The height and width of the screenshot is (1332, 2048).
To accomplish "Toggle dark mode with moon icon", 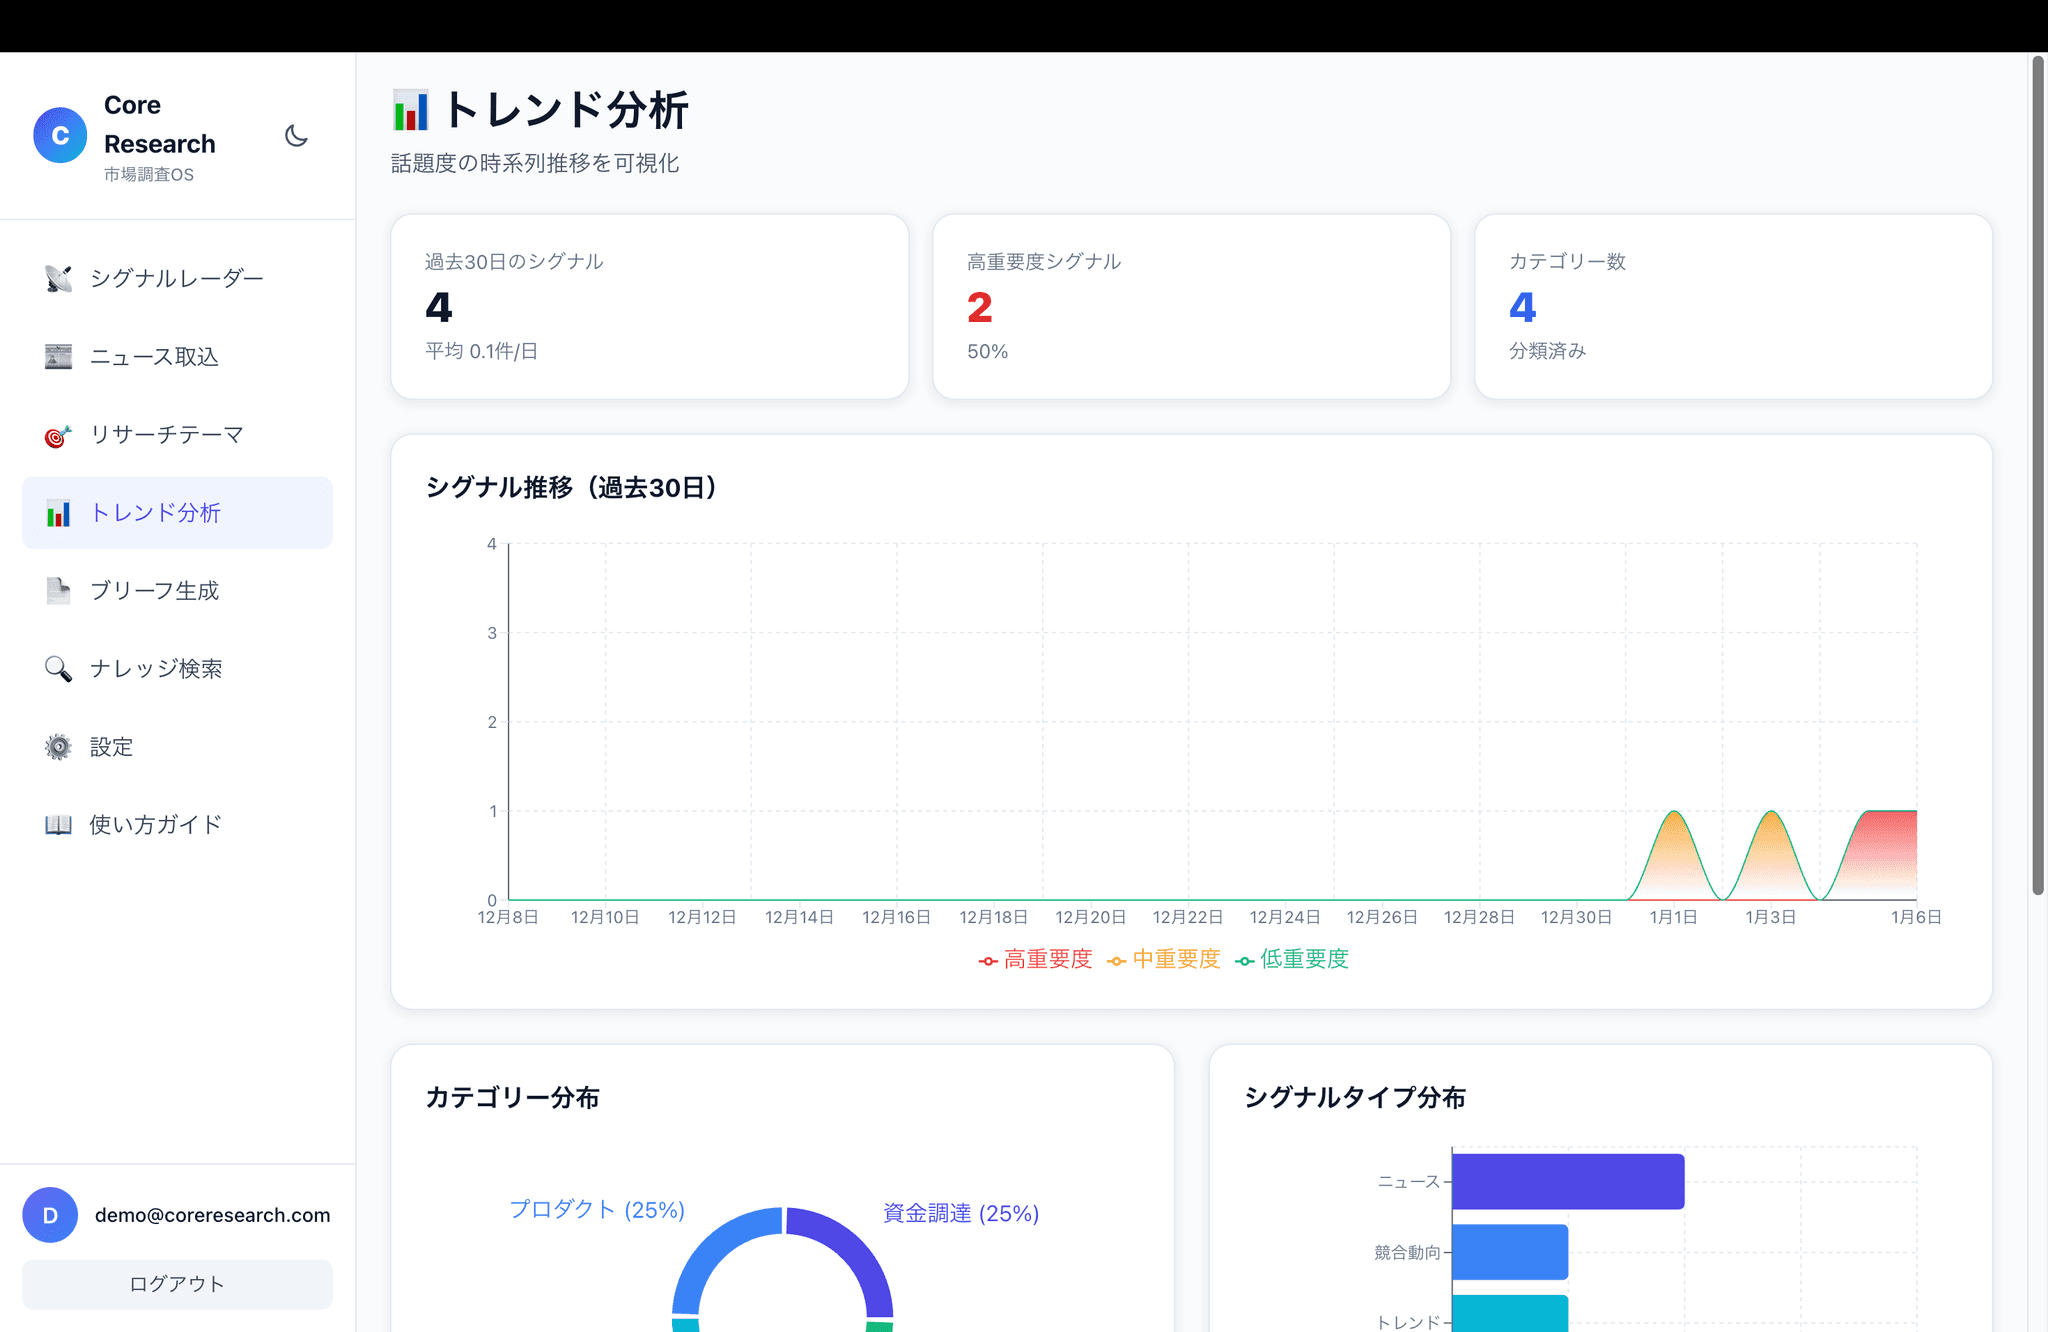I will pos(296,136).
